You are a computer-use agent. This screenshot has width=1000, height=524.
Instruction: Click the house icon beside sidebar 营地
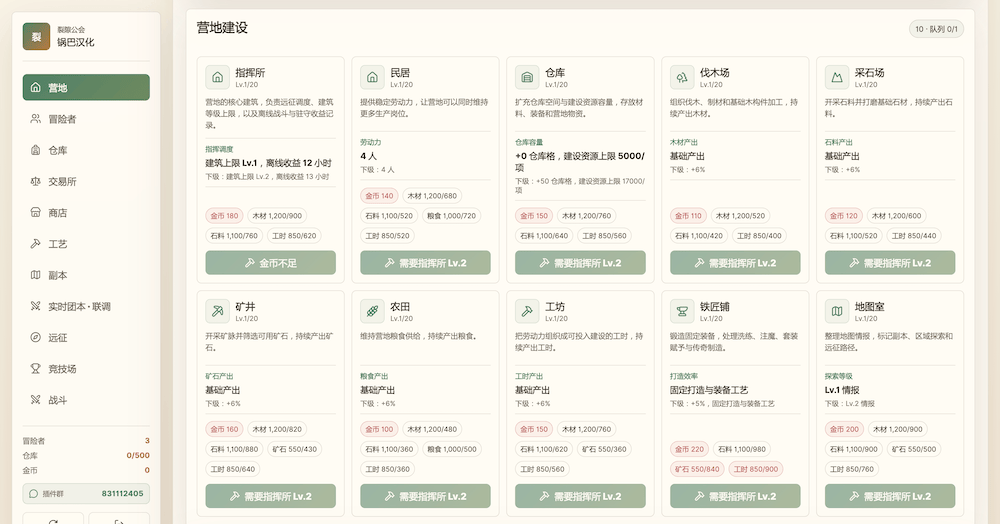coord(36,87)
